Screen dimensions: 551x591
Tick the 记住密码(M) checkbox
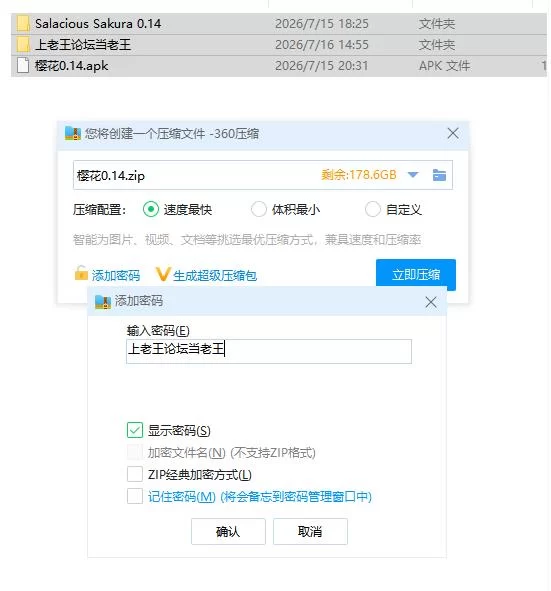(135, 496)
